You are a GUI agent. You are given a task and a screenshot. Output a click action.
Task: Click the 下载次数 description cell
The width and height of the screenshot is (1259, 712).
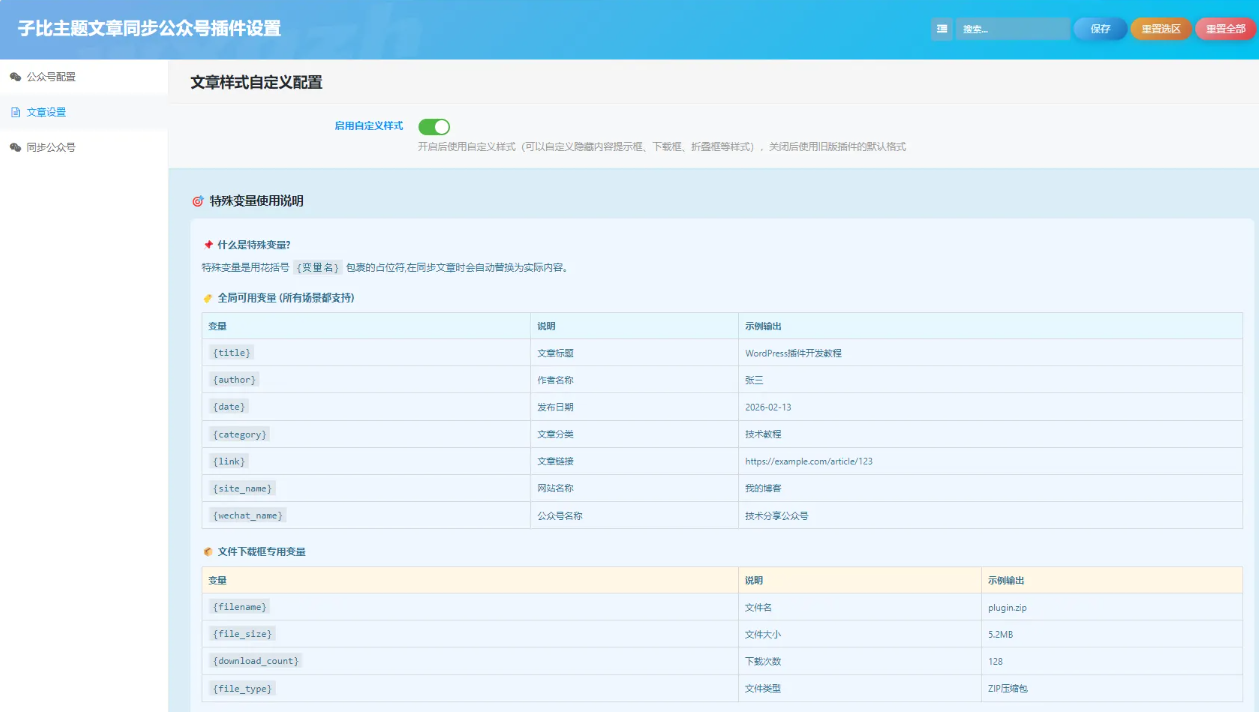(860, 661)
